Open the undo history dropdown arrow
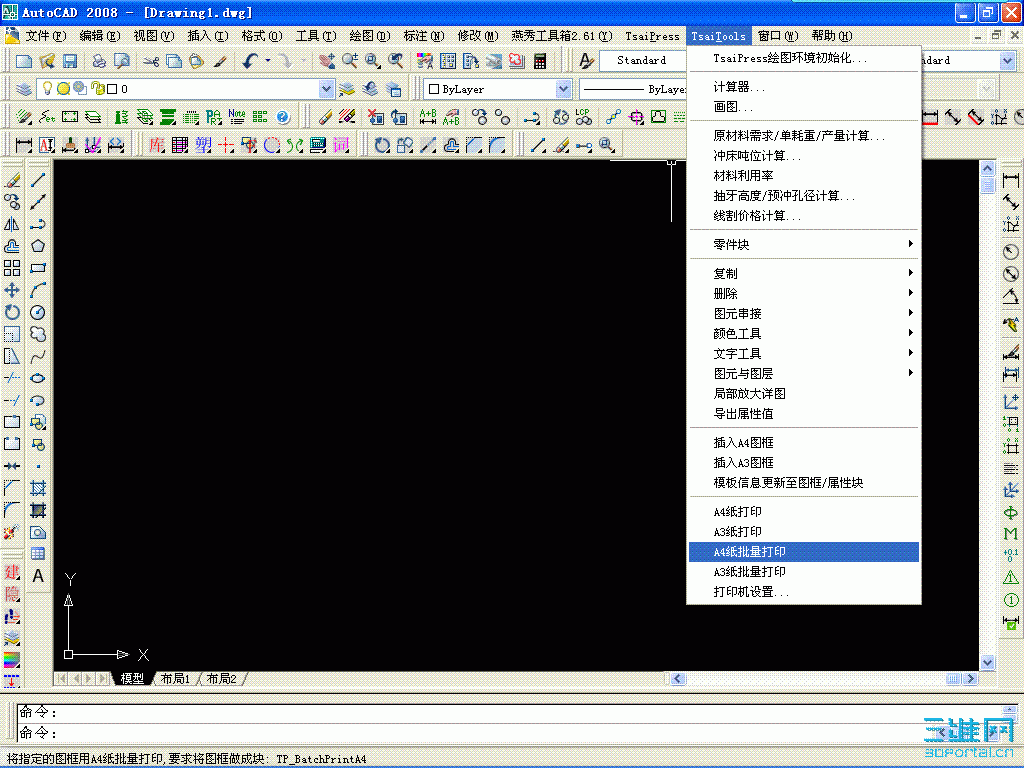The width and height of the screenshot is (1024, 768). (268, 61)
